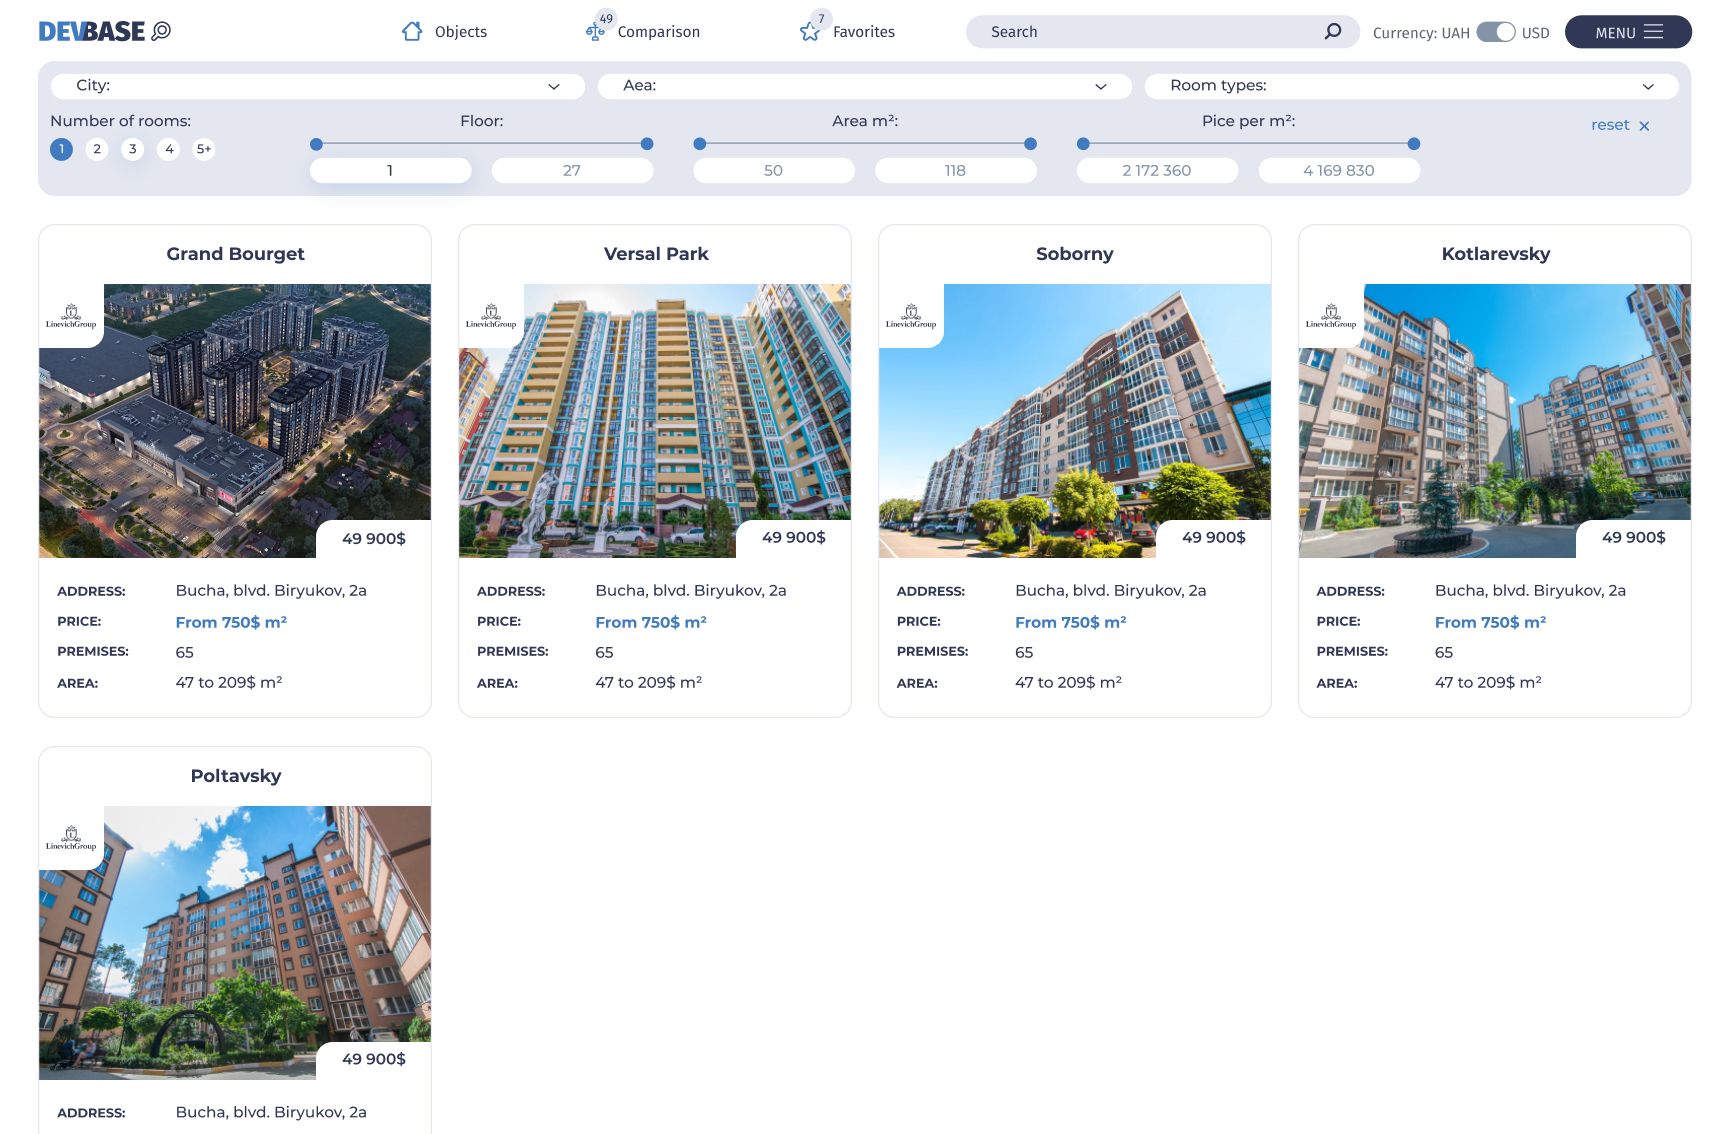Viewport: 1730px width, 1134px height.
Task: Open the Versal Park building photo
Action: (x=655, y=421)
